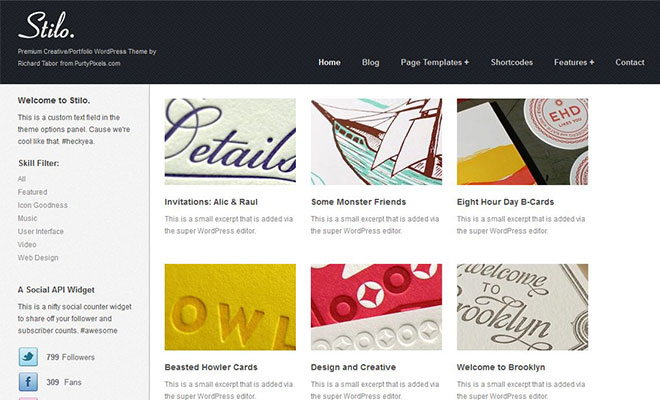Expand the Features + menu
The width and height of the screenshot is (660, 400).
[x=574, y=62]
